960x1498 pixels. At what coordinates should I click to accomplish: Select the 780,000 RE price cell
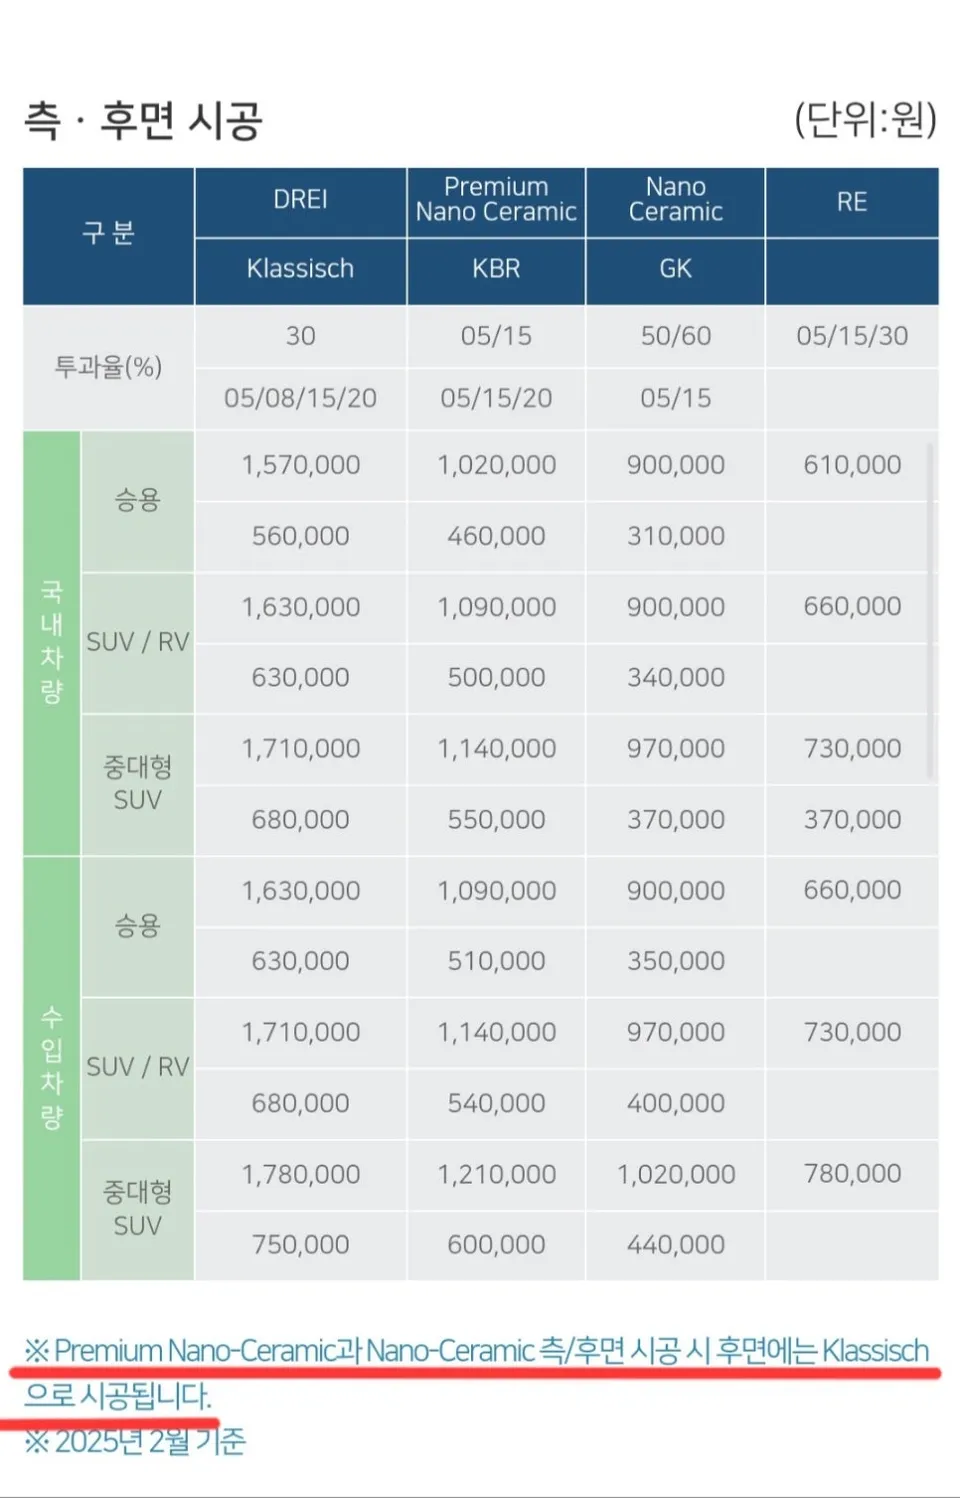click(x=852, y=1175)
